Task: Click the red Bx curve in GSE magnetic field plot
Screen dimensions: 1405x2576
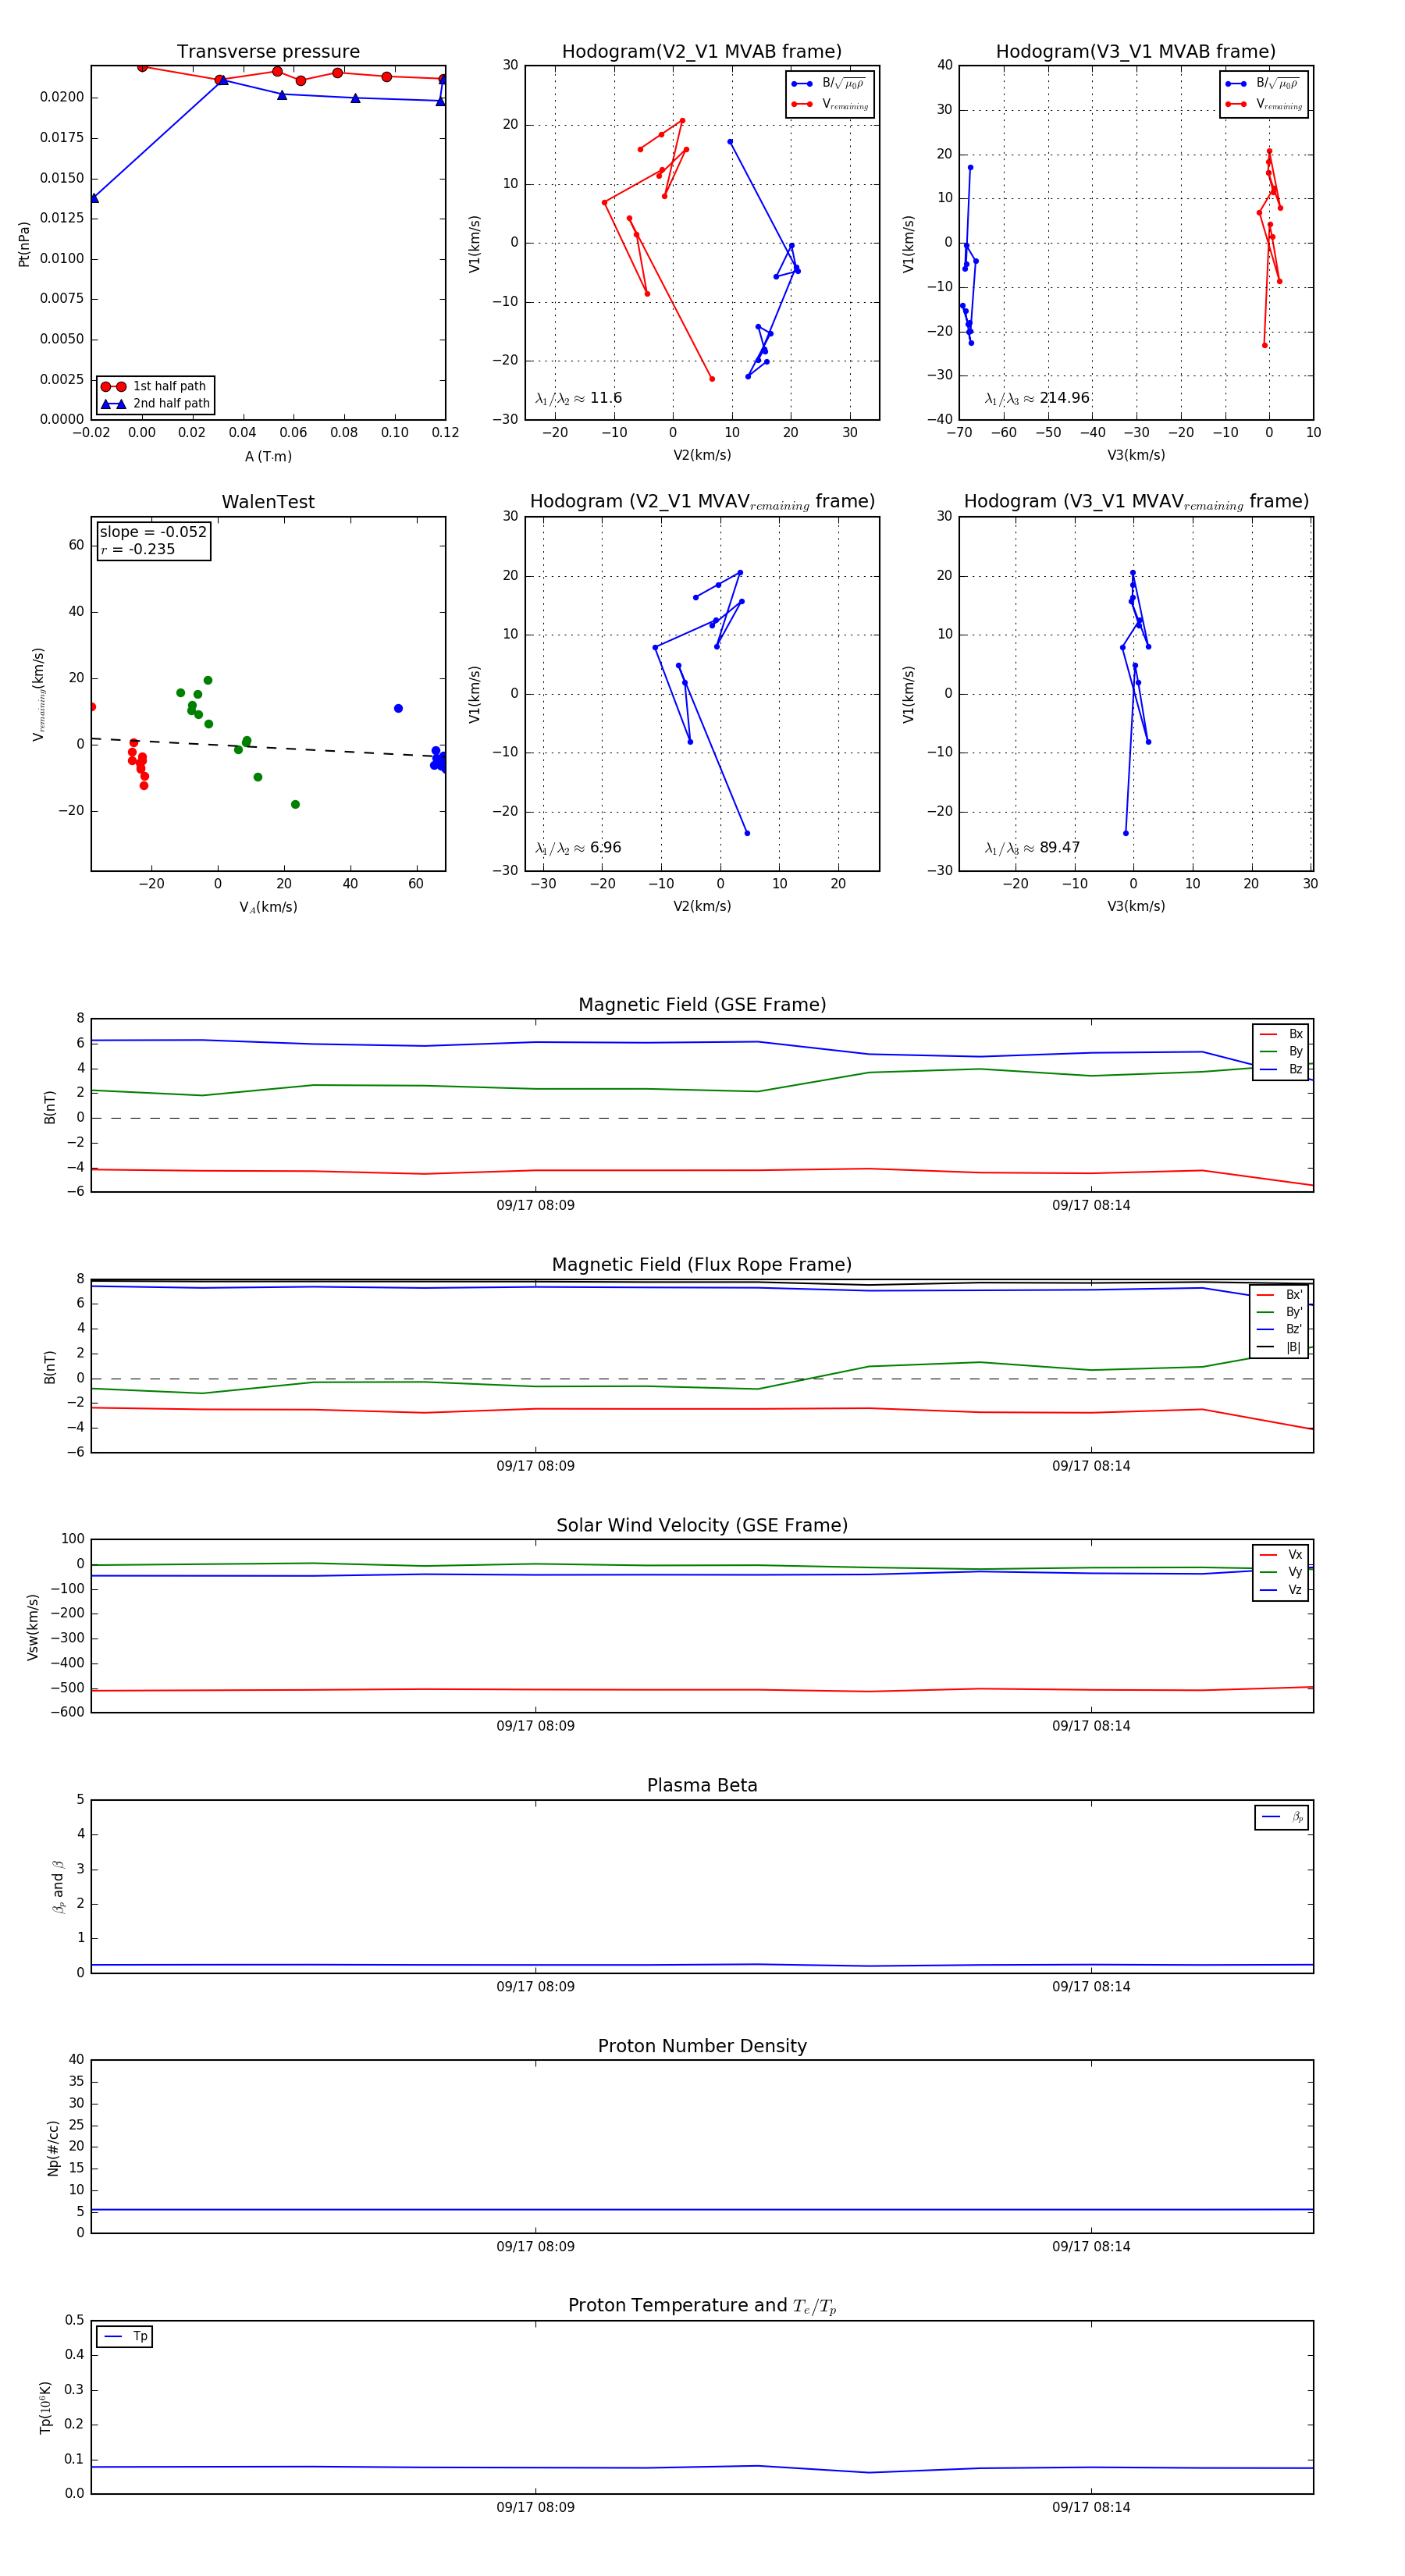Action: click(700, 1170)
